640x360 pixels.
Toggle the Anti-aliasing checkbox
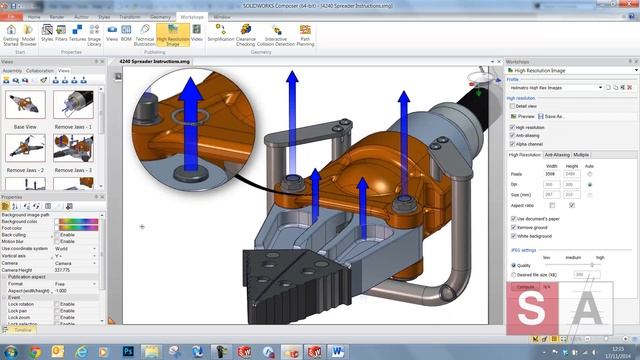click(x=512, y=136)
